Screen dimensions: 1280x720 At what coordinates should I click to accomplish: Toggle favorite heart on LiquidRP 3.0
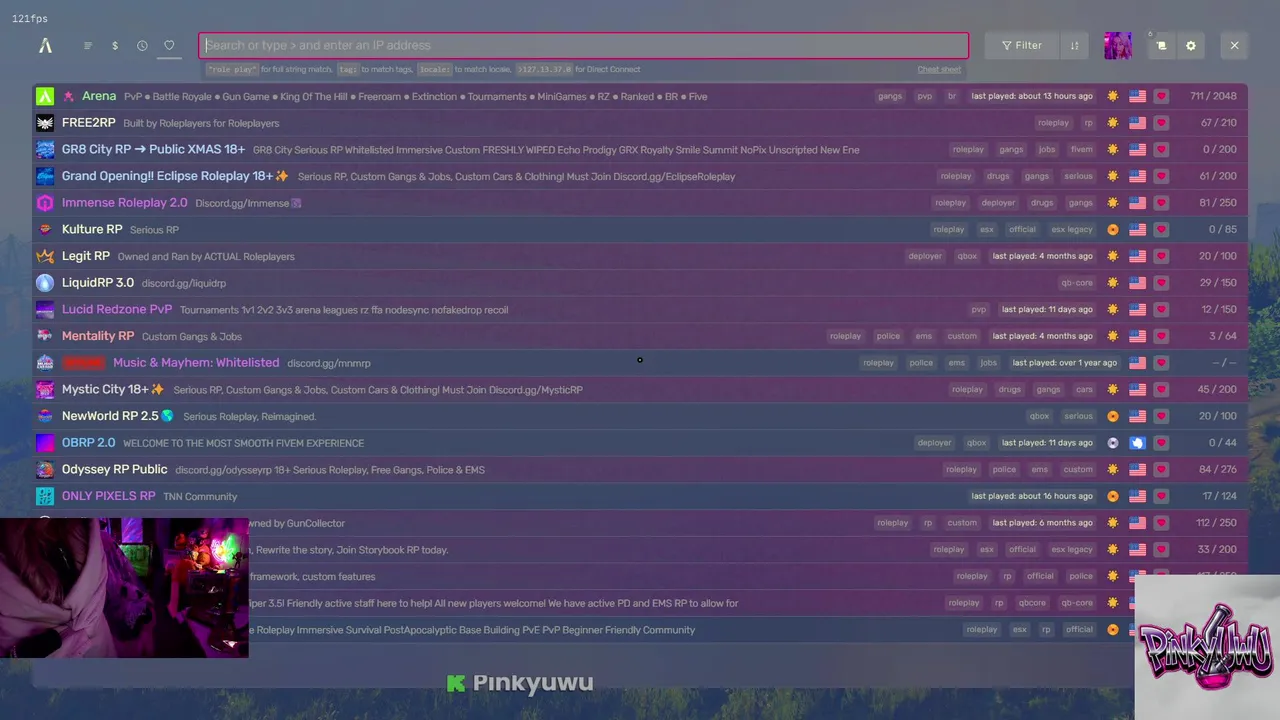pos(1161,283)
